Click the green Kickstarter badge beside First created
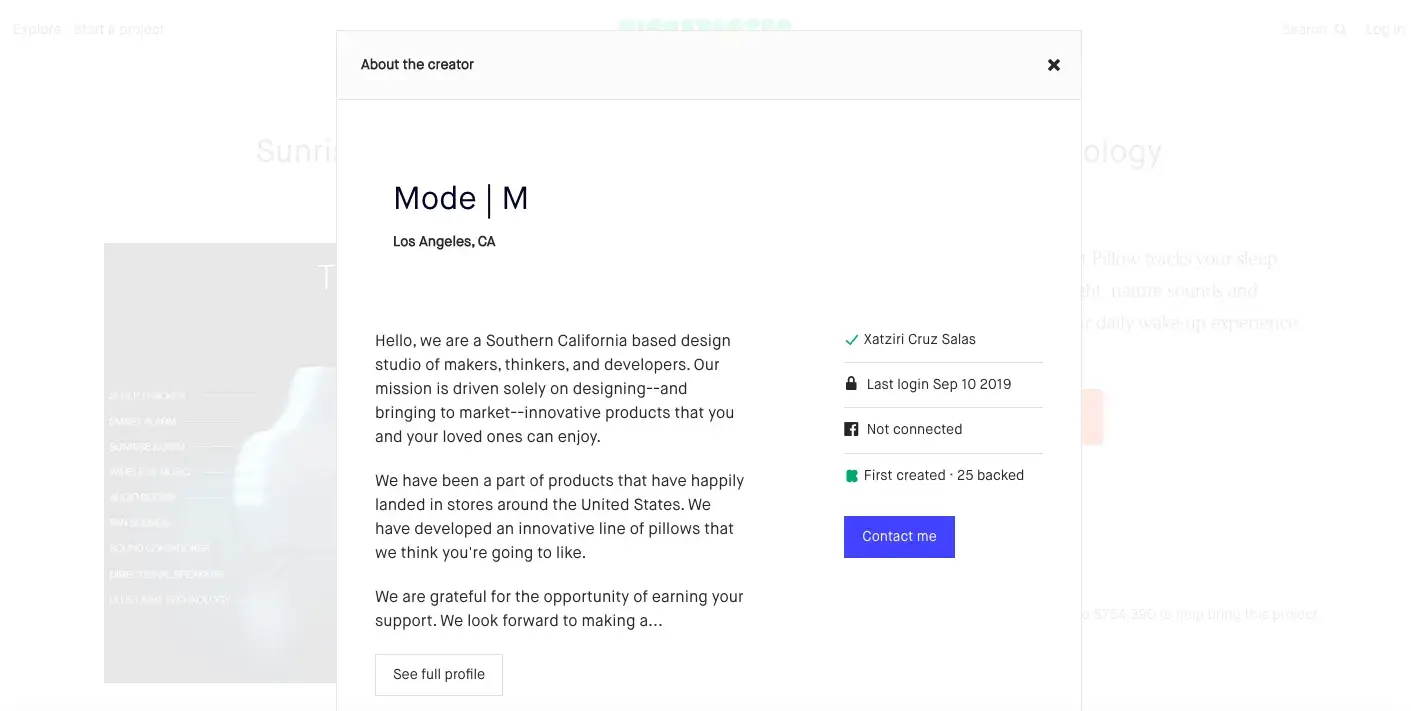Image resolution: width=1411 pixels, height=711 pixels. [x=852, y=476]
